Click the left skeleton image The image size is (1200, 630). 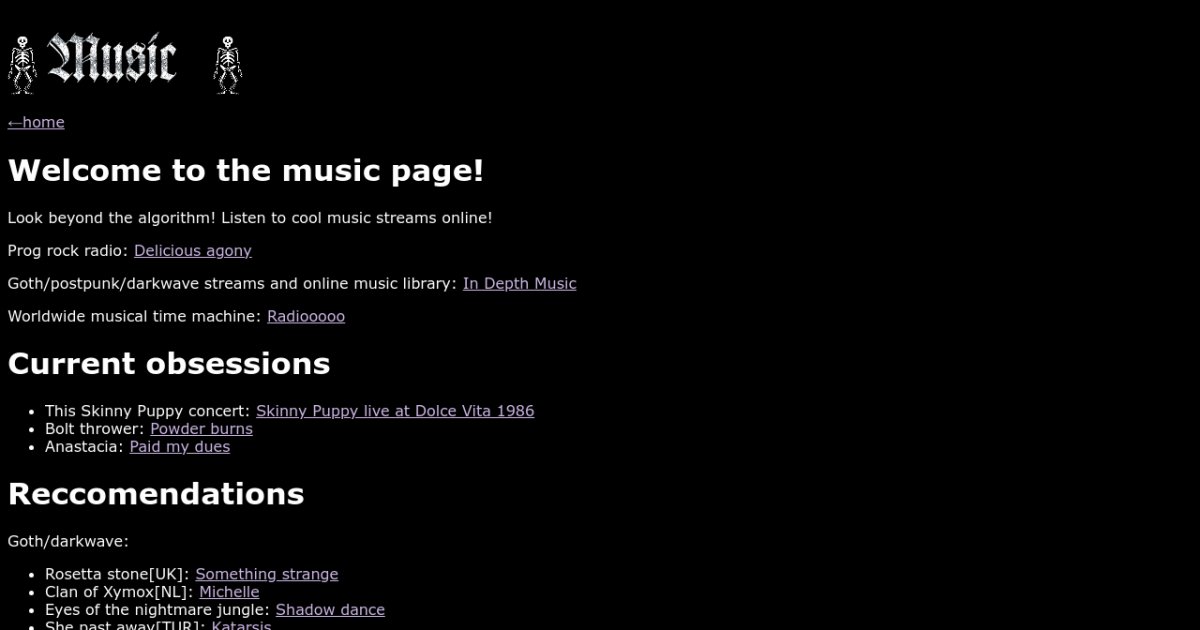click(x=22, y=65)
